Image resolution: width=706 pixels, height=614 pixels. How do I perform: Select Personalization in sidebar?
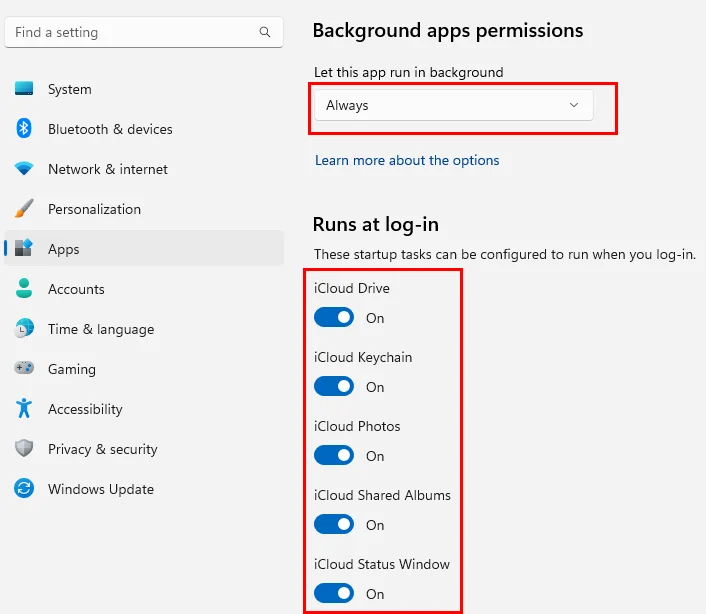point(144,209)
